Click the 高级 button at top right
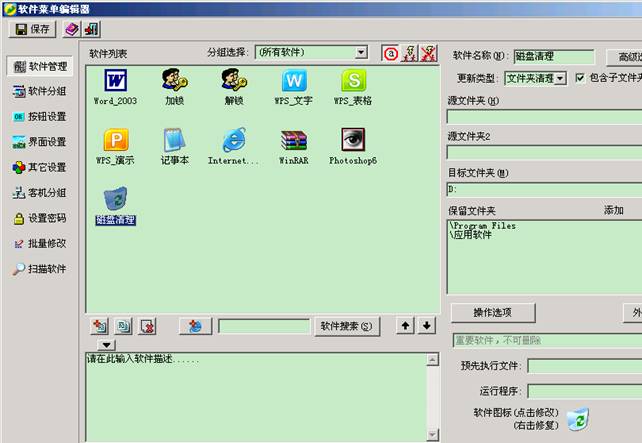Viewport: 642px width, 443px height. pyautogui.click(x=624, y=57)
